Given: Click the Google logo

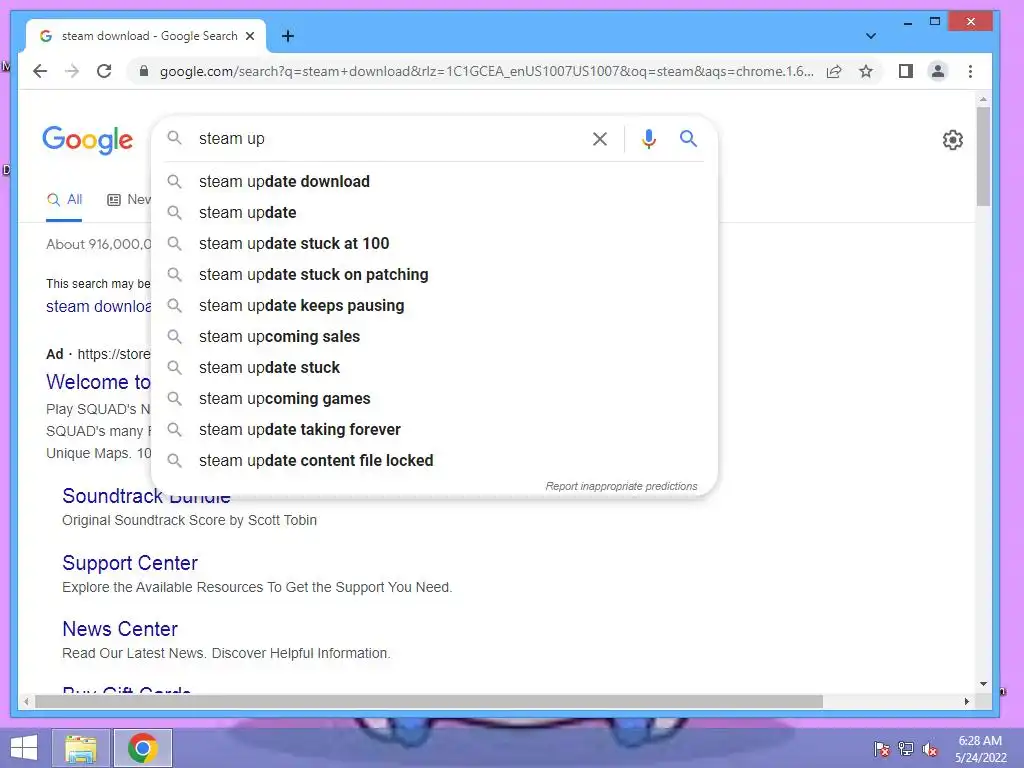Looking at the screenshot, I should (88, 140).
